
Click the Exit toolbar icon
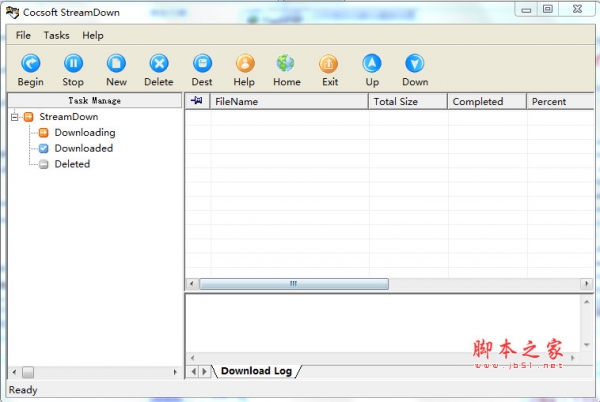click(329, 64)
